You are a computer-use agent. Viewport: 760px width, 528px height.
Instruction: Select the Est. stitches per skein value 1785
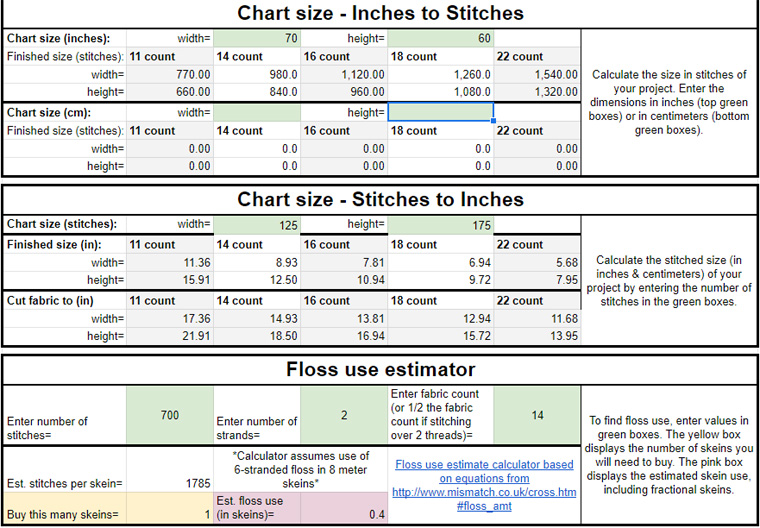pos(170,470)
